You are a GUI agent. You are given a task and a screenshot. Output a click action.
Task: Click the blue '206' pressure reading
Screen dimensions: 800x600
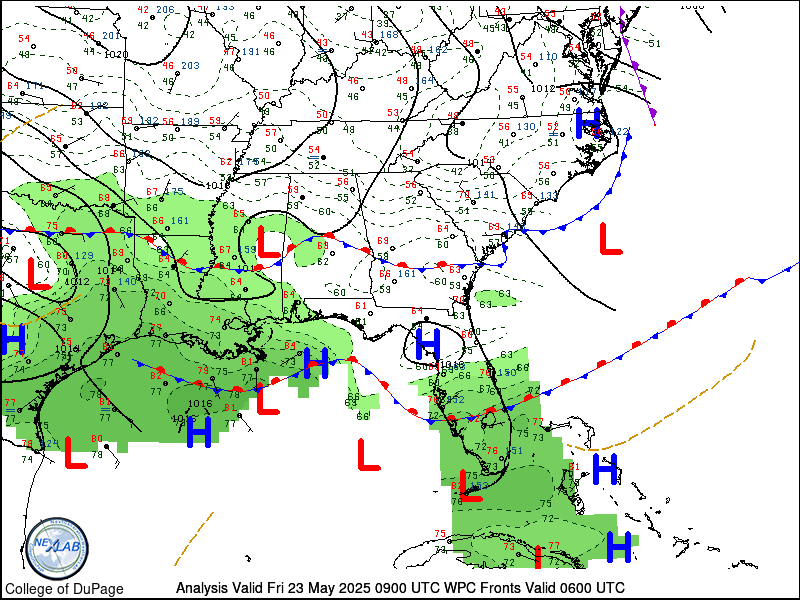click(165, 10)
